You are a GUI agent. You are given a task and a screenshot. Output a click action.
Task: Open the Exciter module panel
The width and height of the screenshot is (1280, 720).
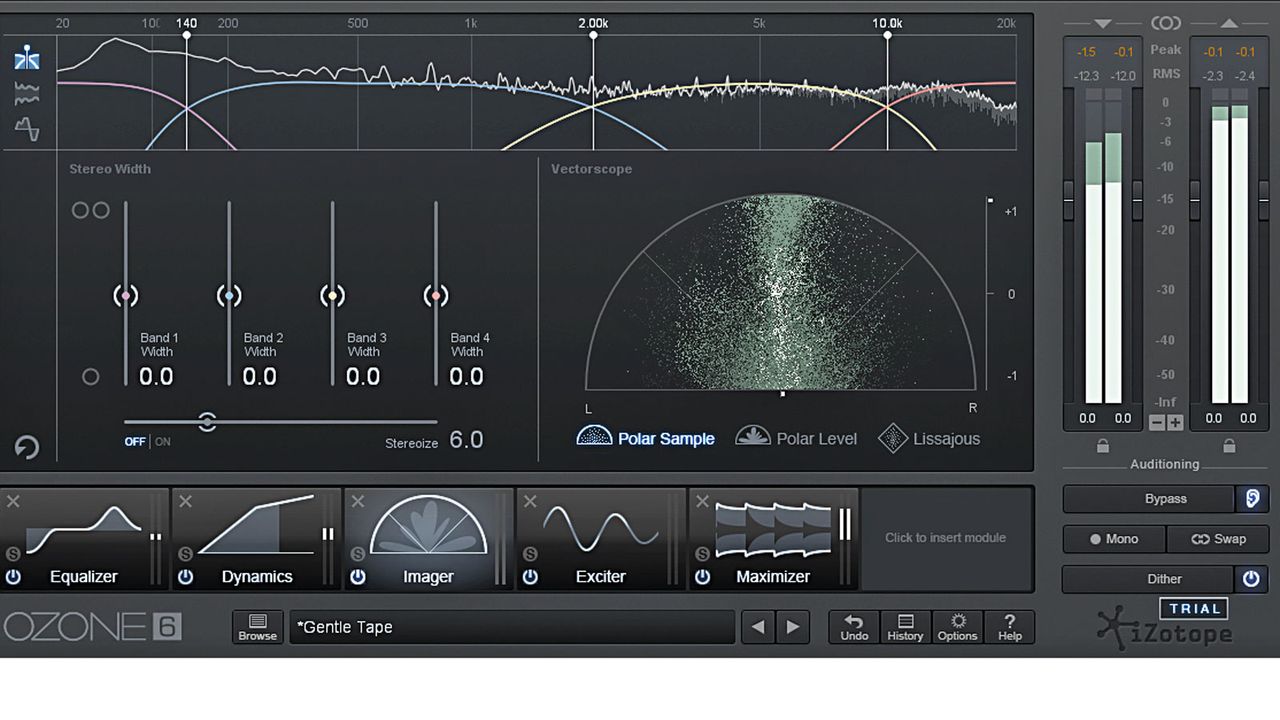(x=600, y=539)
